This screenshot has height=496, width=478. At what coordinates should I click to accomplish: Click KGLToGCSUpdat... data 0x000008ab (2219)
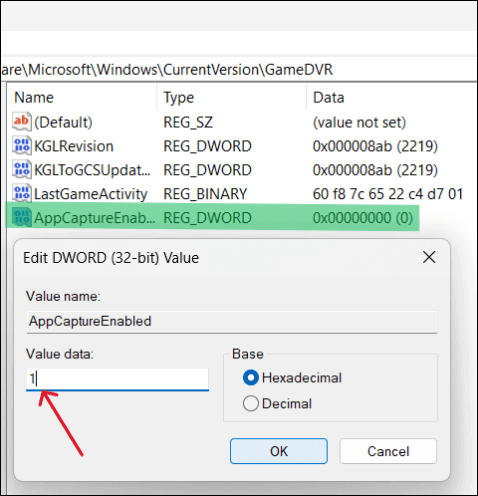point(375,170)
